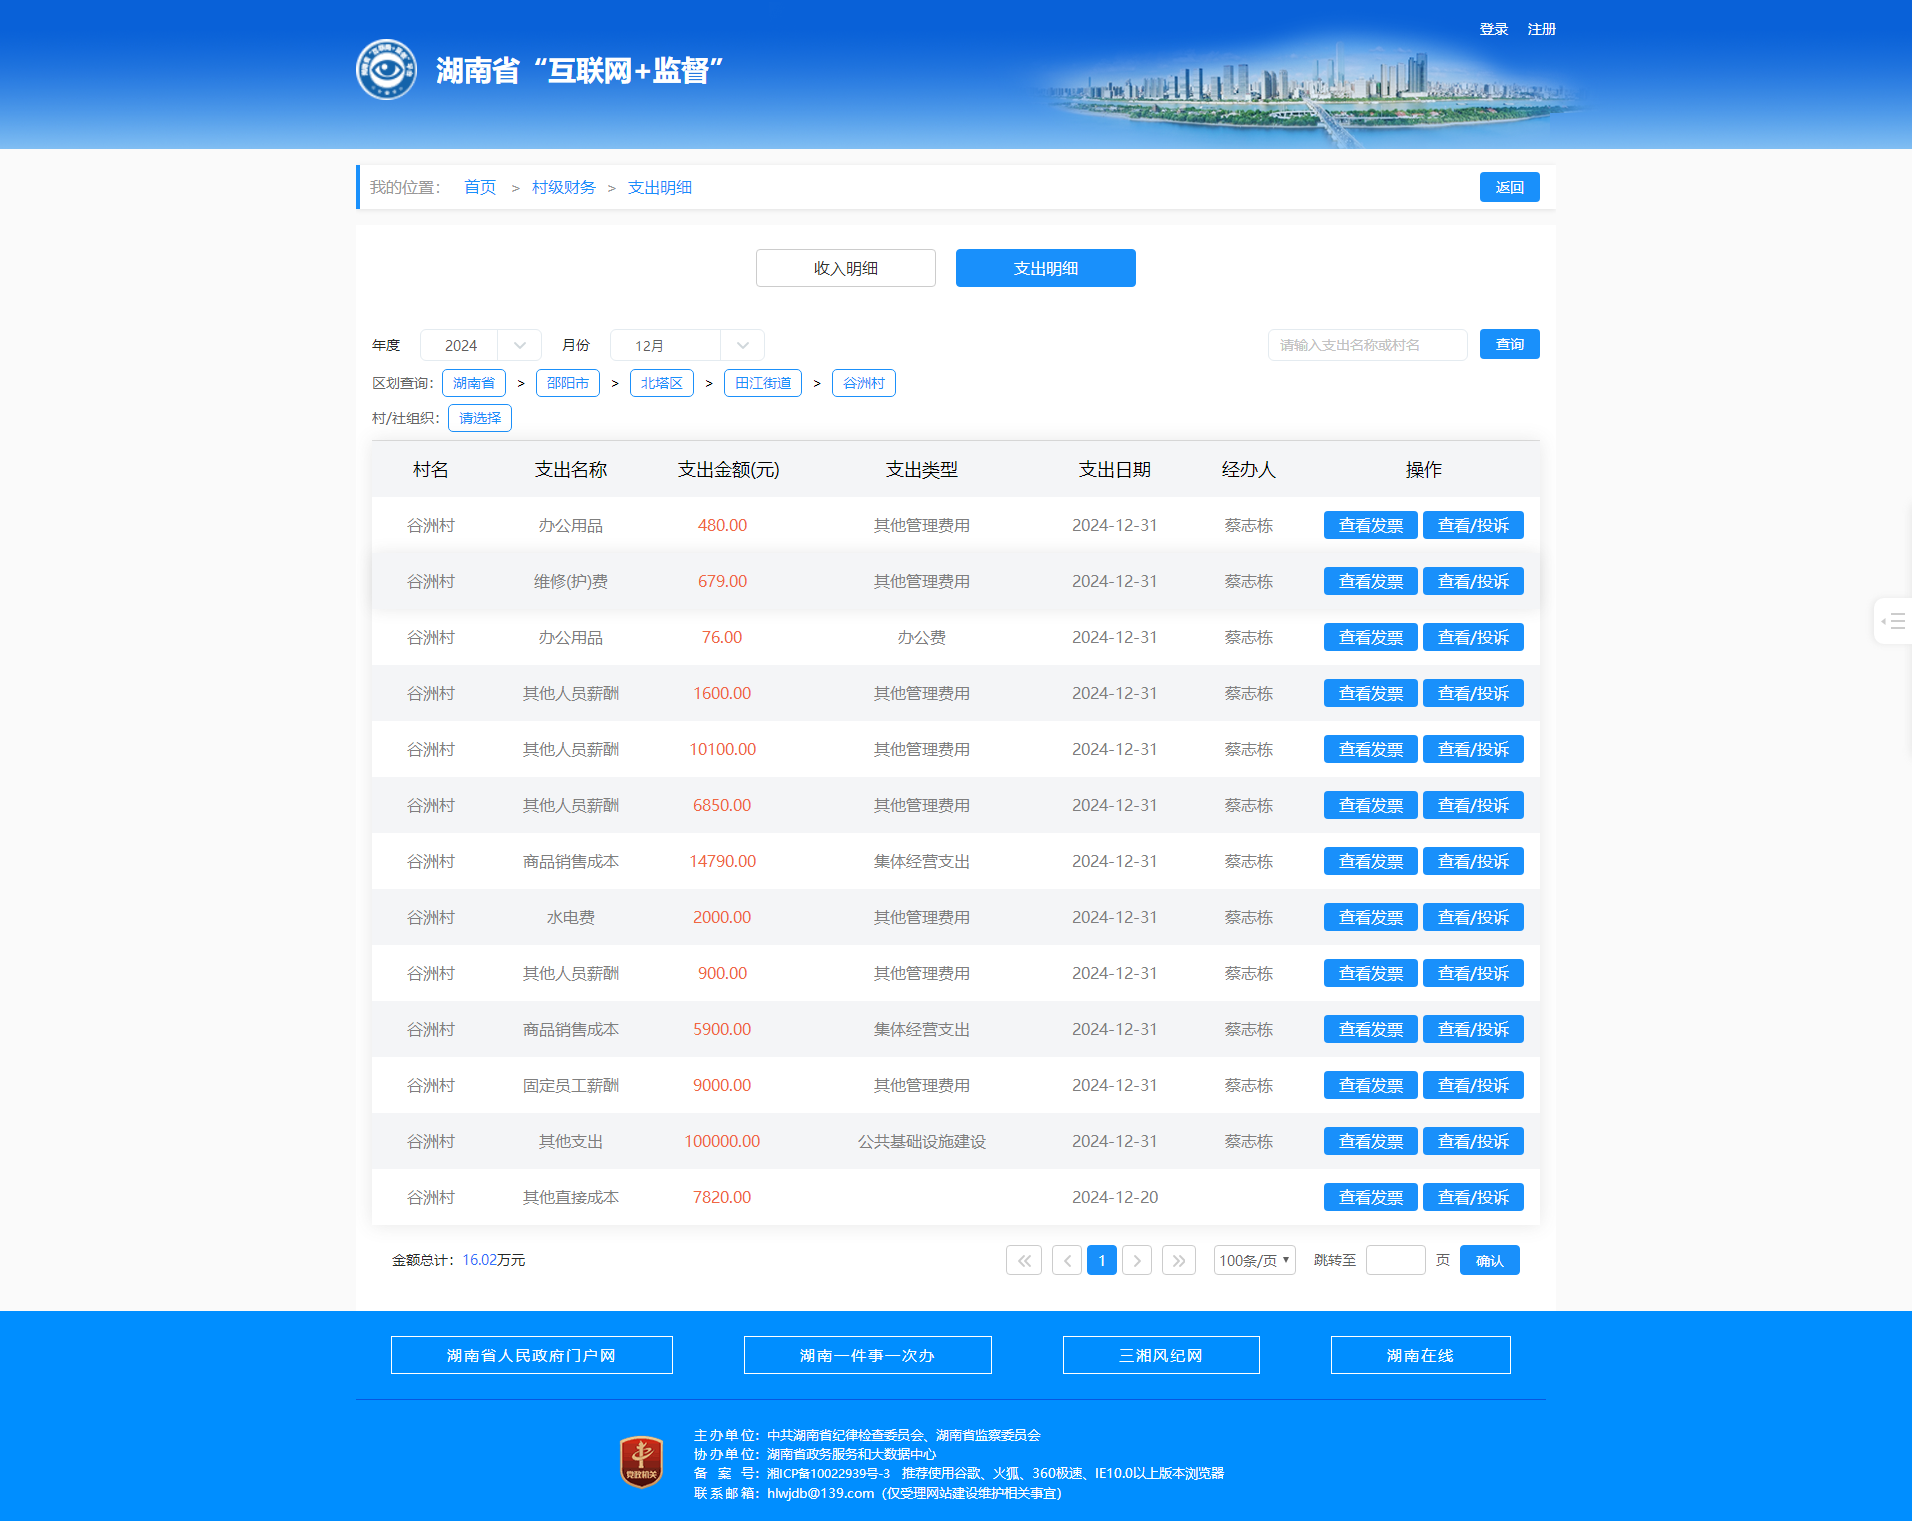The image size is (1912, 1521).
Task: Focus the 支出名称或村名 search field
Action: coord(1368,345)
